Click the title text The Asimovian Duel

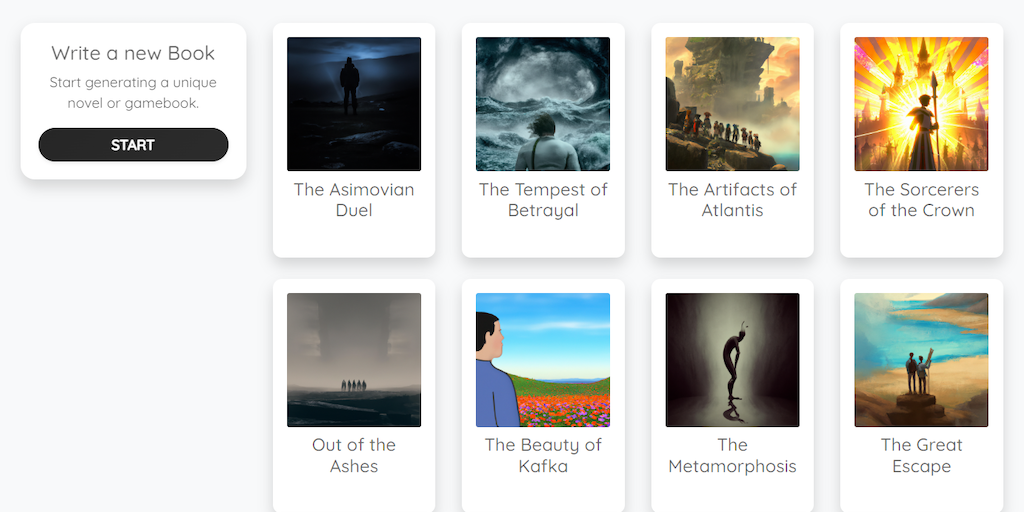tap(354, 200)
